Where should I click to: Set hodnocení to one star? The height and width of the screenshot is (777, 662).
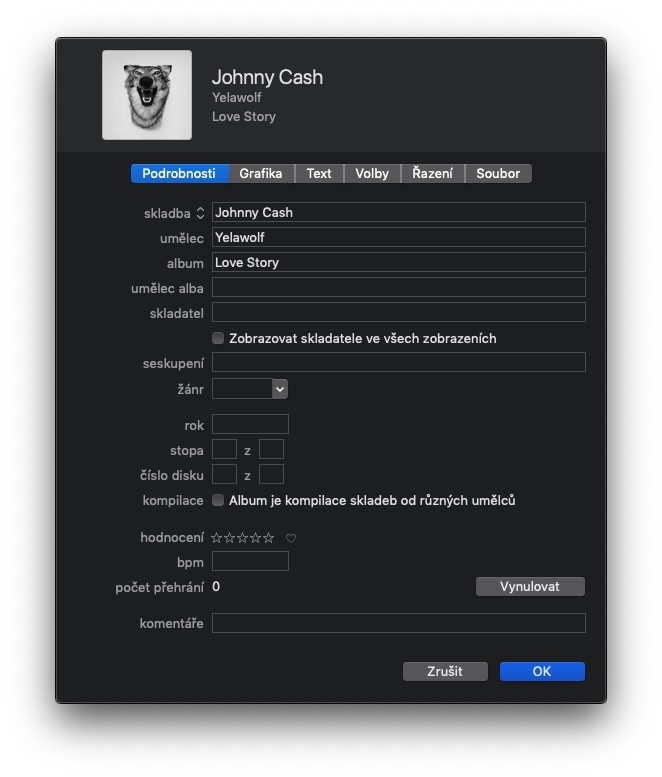pos(217,538)
